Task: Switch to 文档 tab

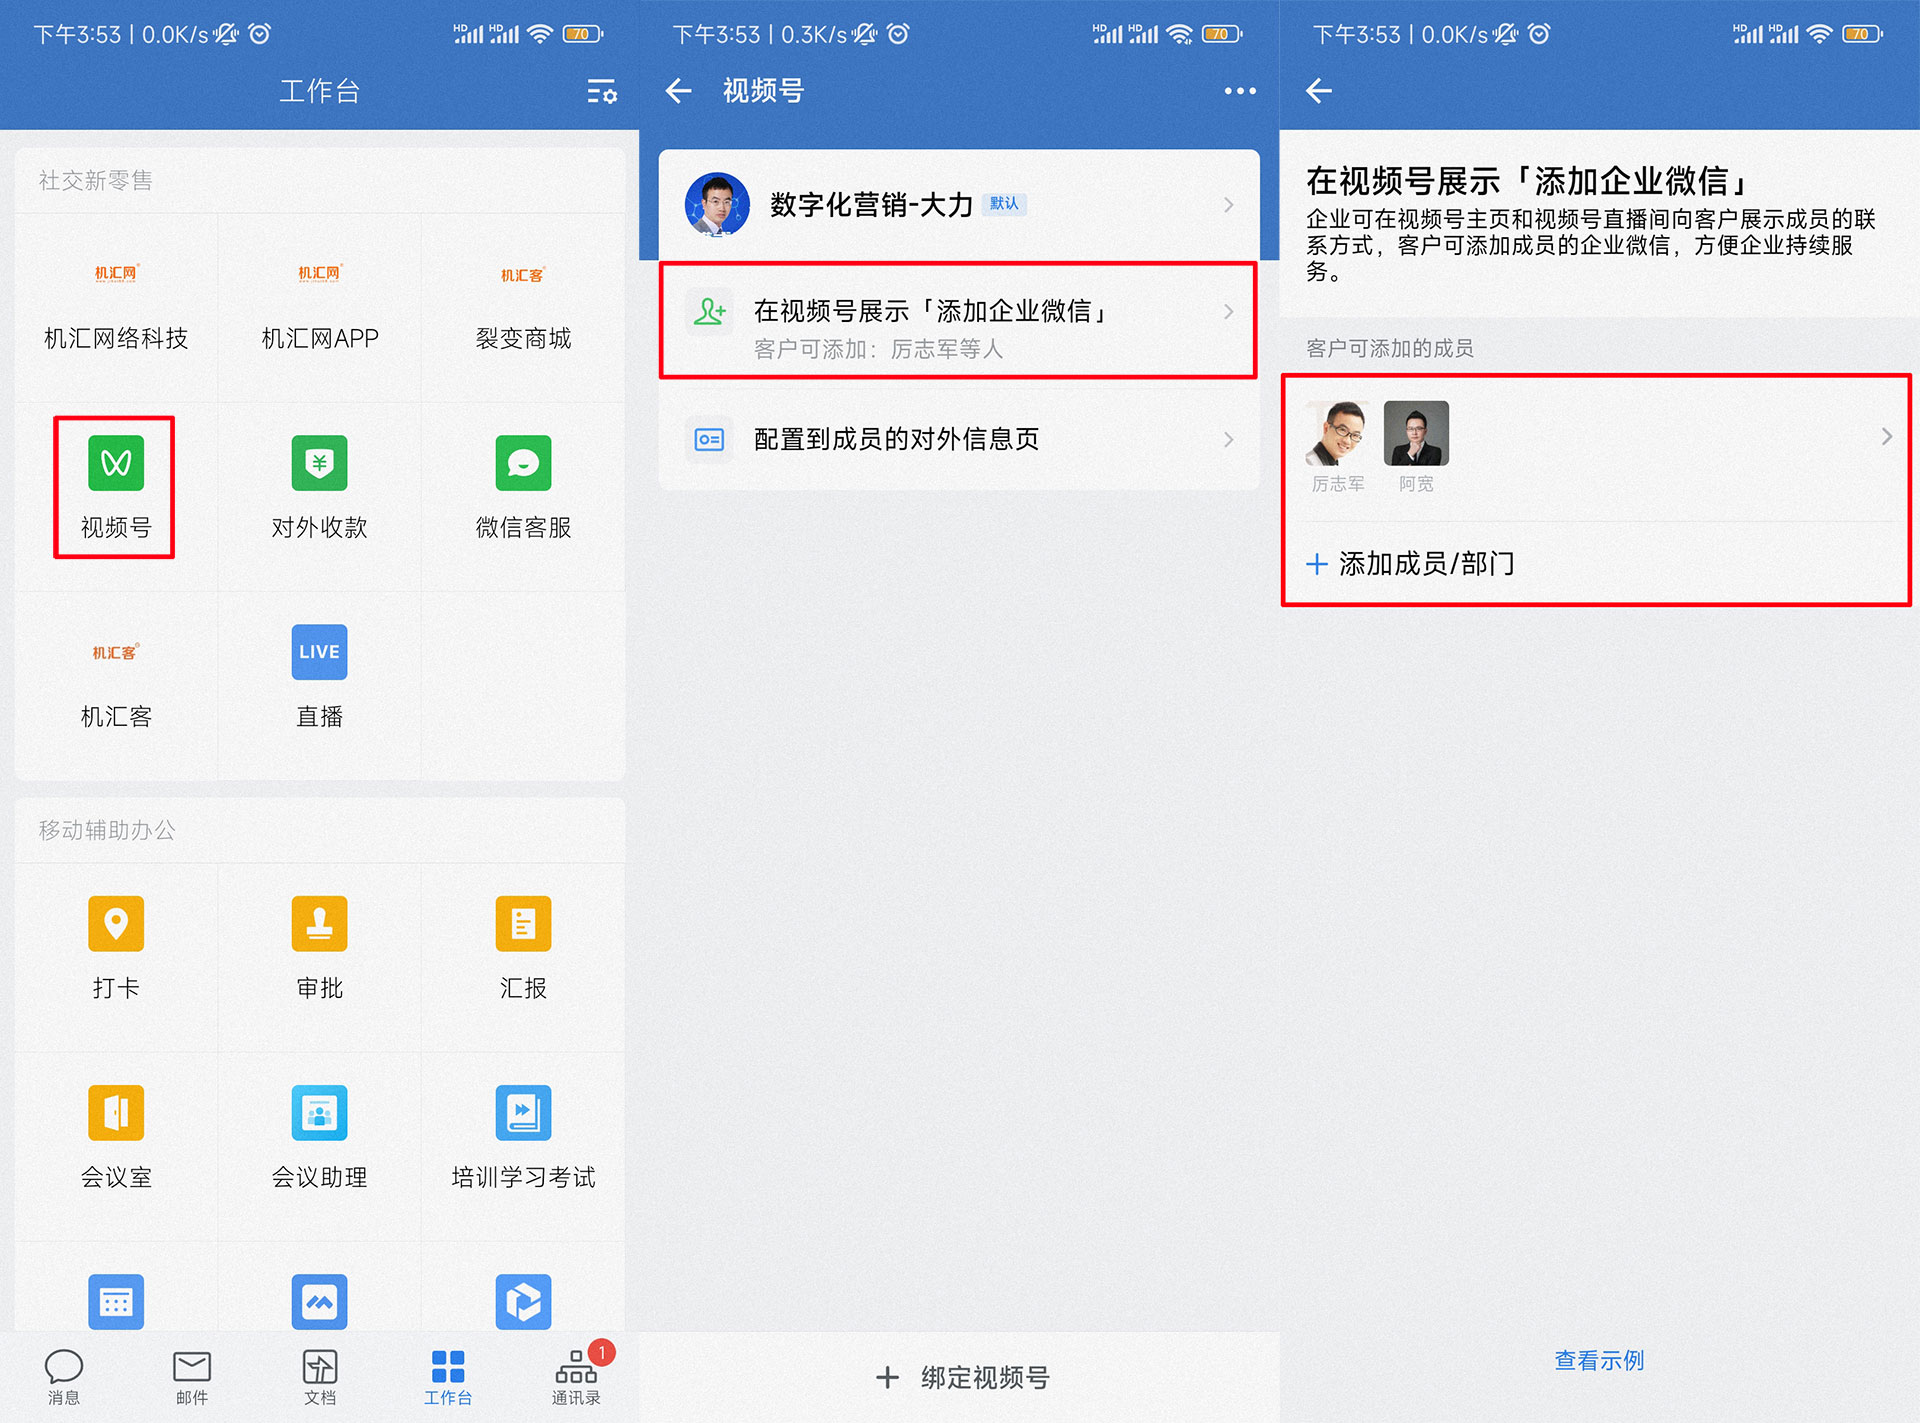Action: (320, 1376)
